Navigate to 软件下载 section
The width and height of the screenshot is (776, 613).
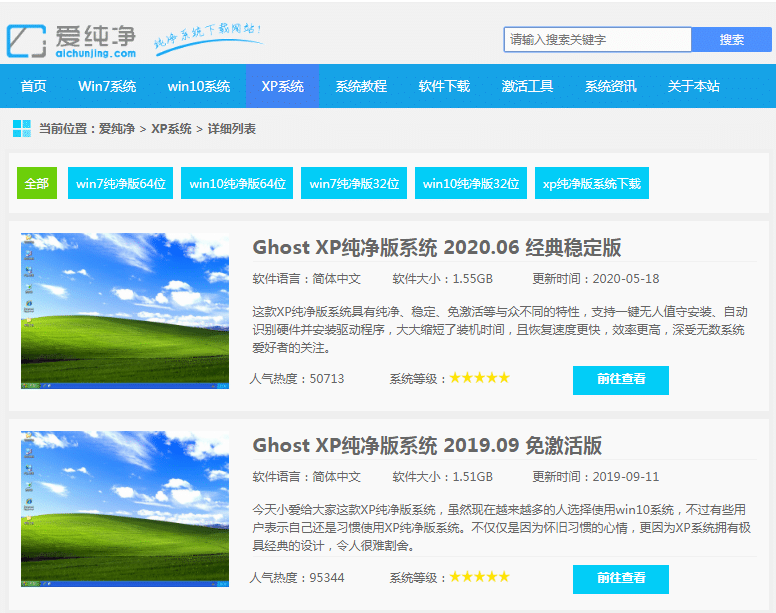pos(444,86)
